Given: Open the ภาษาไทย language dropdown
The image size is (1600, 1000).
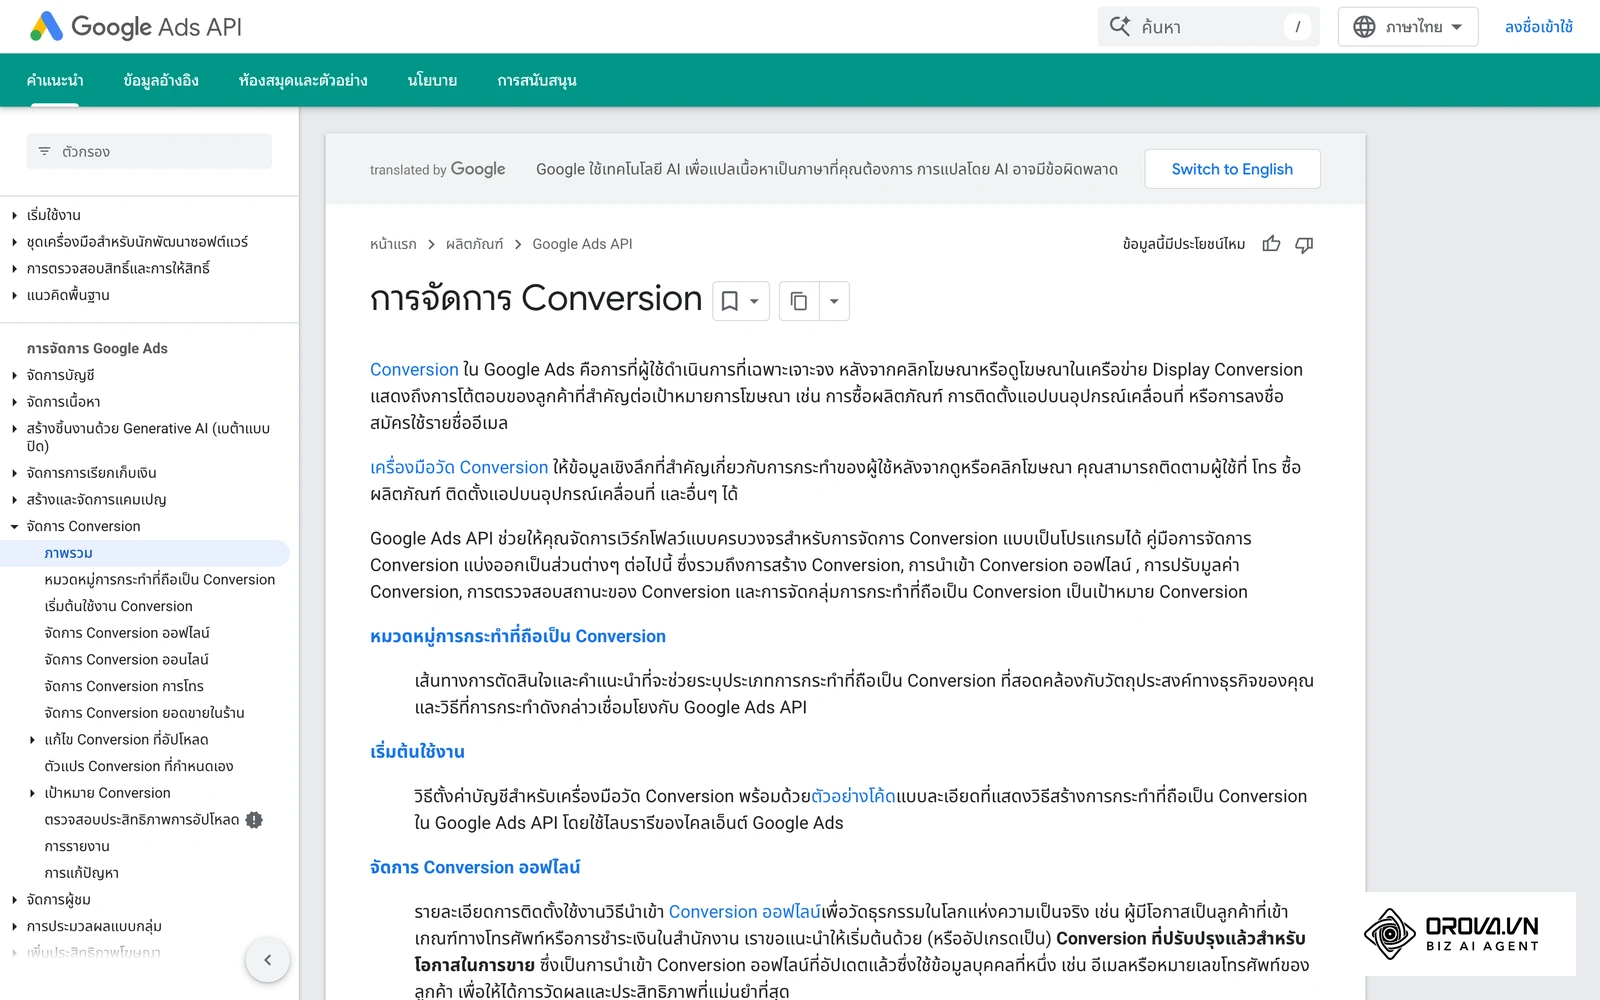Looking at the screenshot, I should point(1408,27).
